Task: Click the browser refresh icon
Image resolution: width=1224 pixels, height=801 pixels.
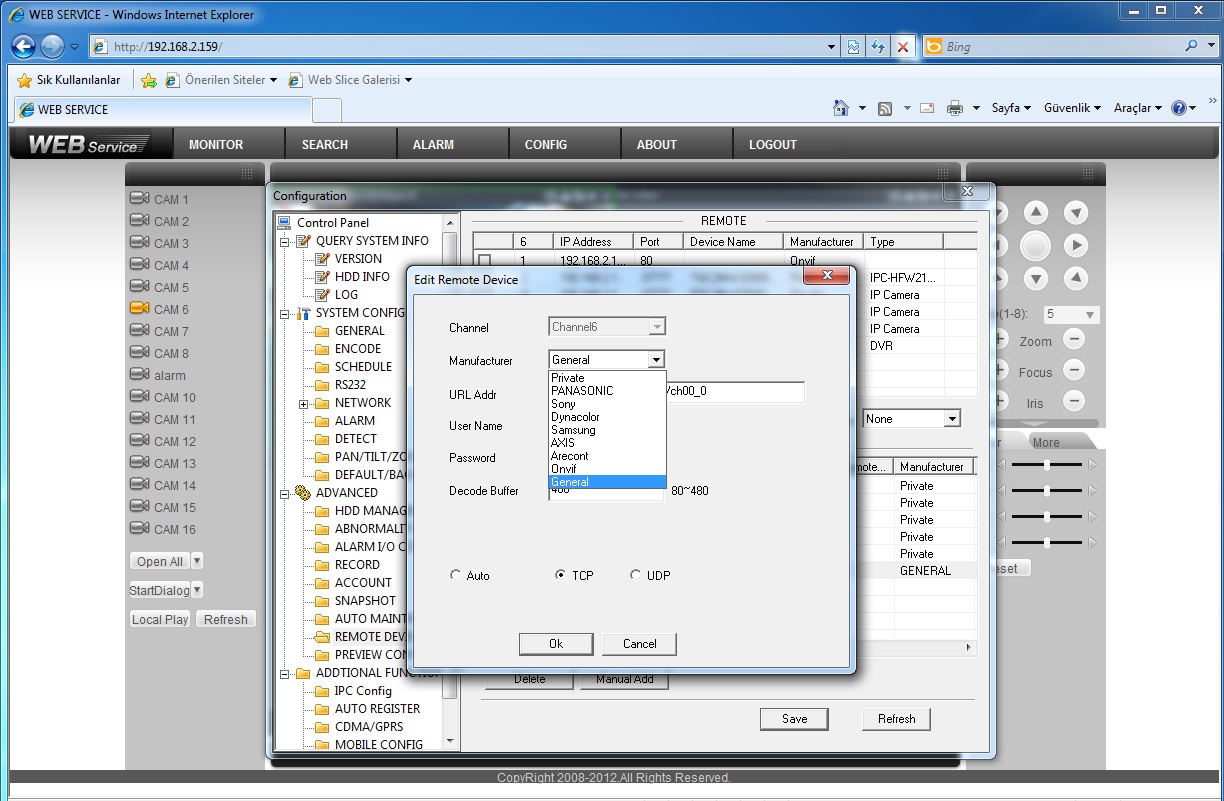Action: 879,47
